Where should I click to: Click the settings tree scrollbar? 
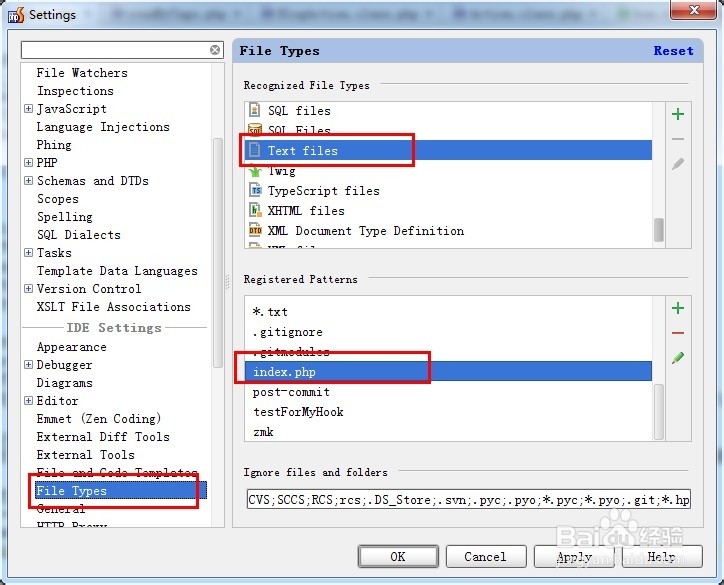[x=218, y=253]
